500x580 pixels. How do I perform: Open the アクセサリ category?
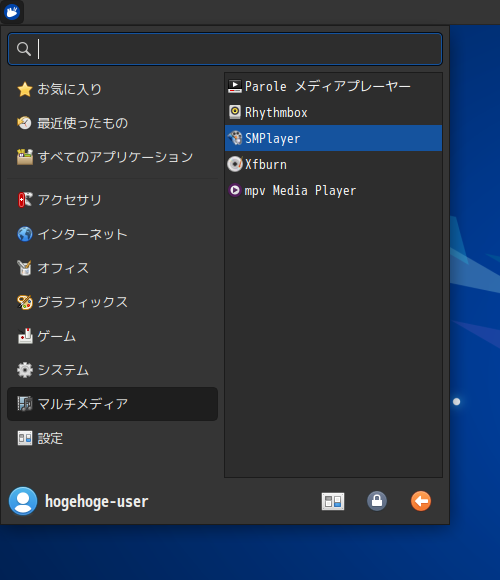click(x=112, y=200)
